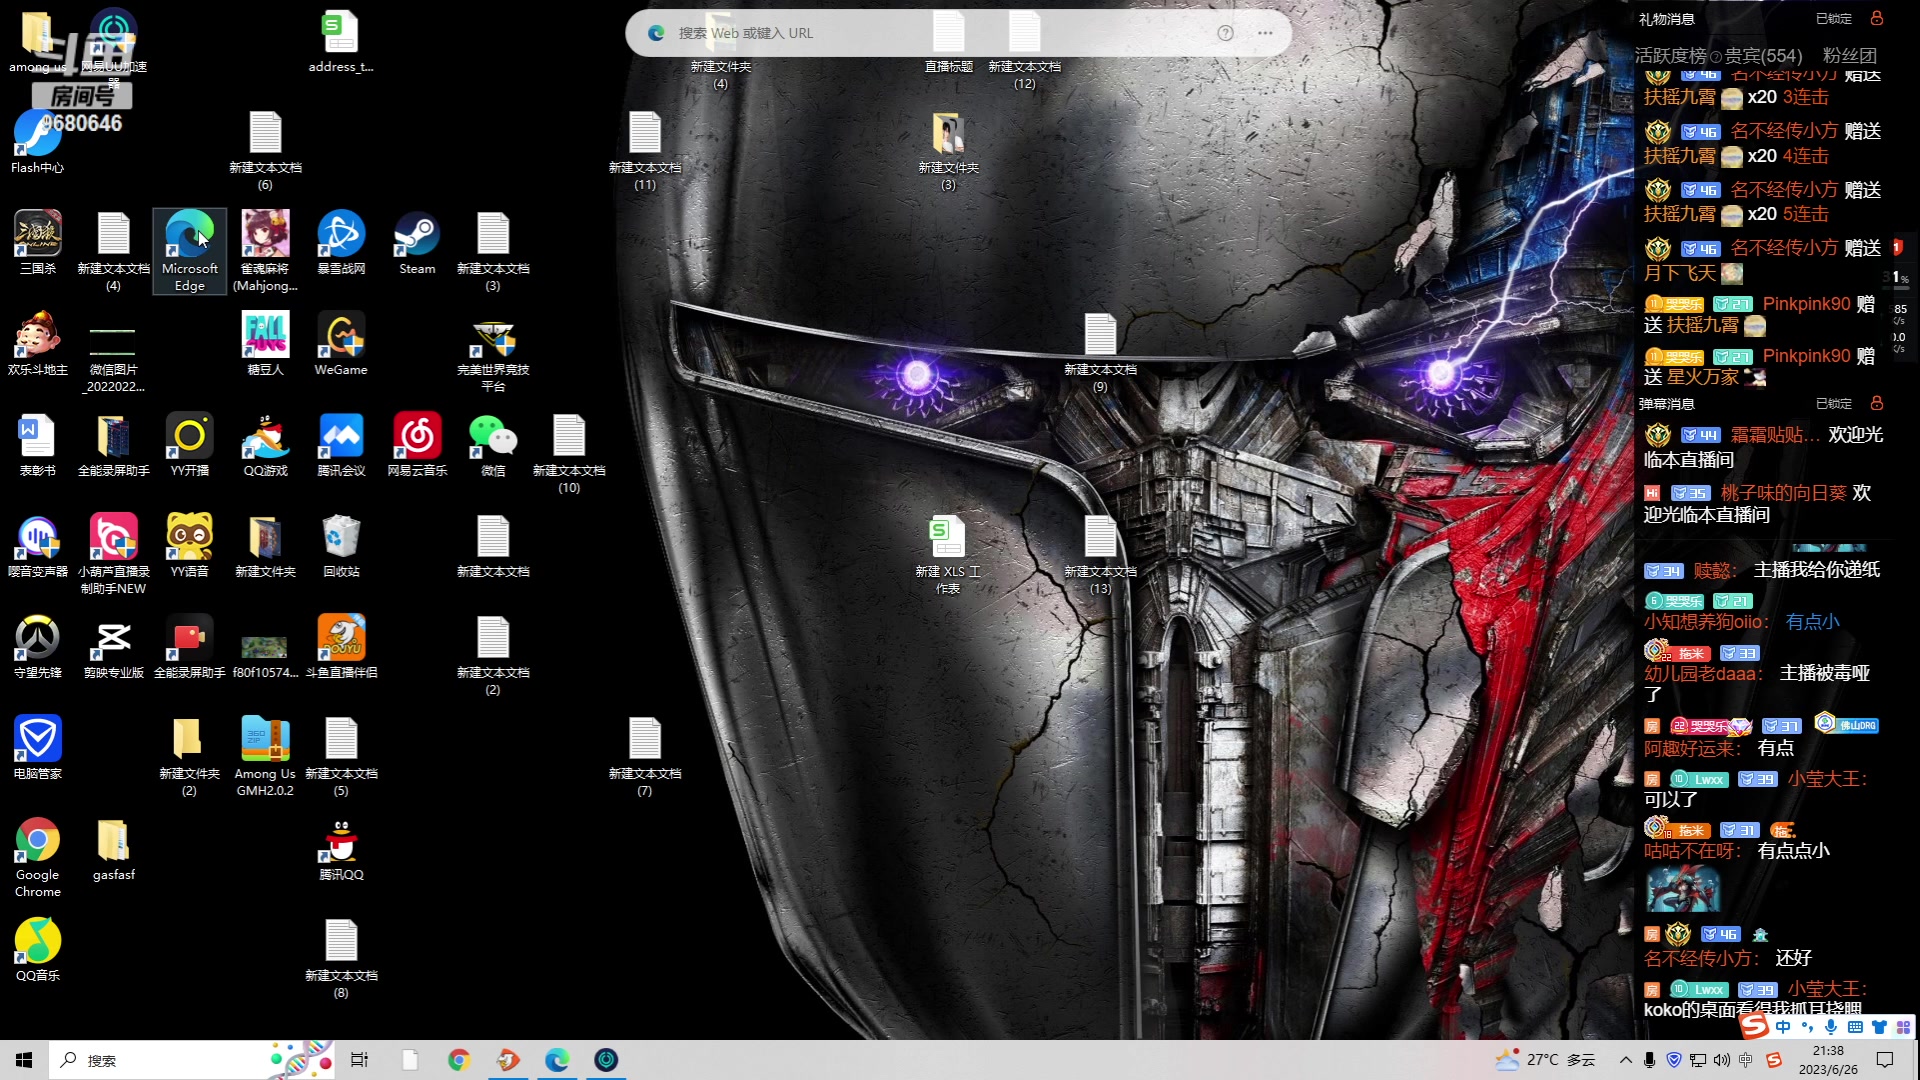Select the 新建文本文档 (7) file
This screenshot has height=1080, width=1920.
tap(645, 756)
